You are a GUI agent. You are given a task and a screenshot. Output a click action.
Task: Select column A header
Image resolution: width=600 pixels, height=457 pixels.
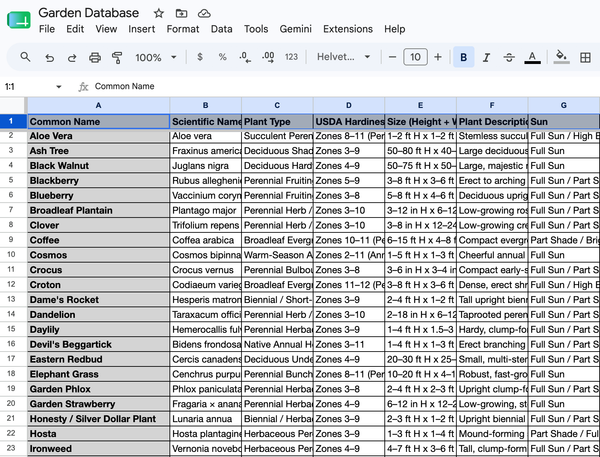(x=99, y=105)
